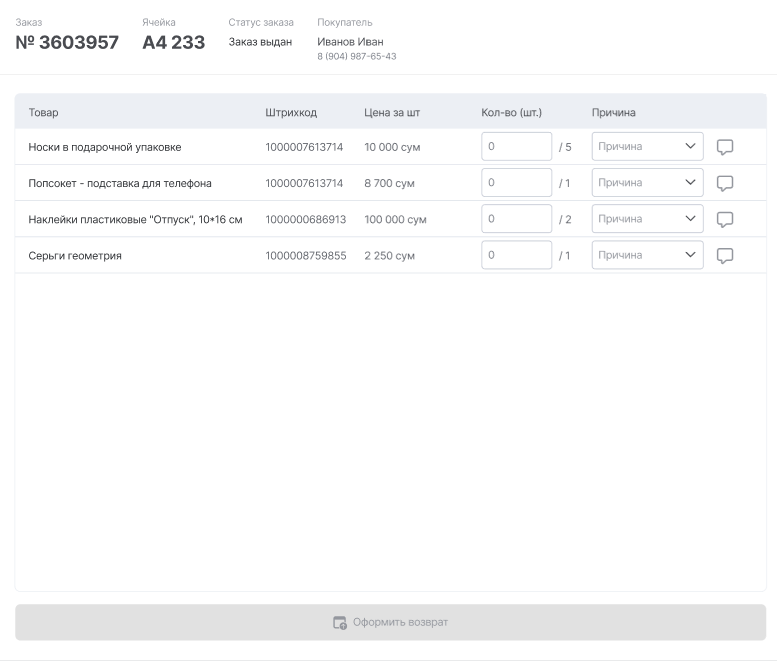The height and width of the screenshot is (661, 777).
Task: Select product Попсокет - подставка для телефона
Action: click(x=120, y=183)
